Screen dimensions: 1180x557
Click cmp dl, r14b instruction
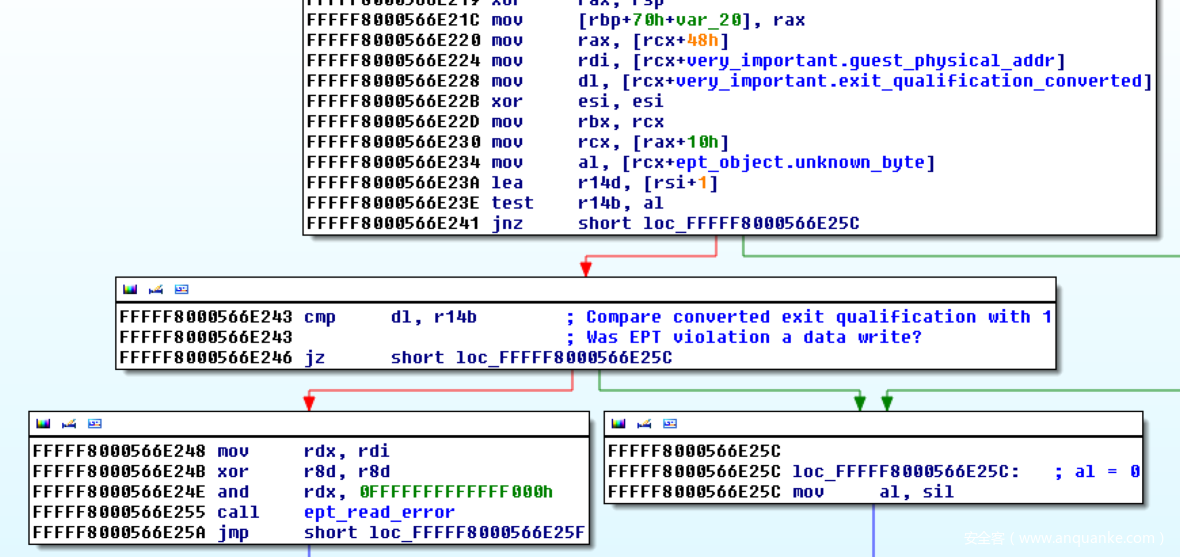pyautogui.click(x=391, y=317)
